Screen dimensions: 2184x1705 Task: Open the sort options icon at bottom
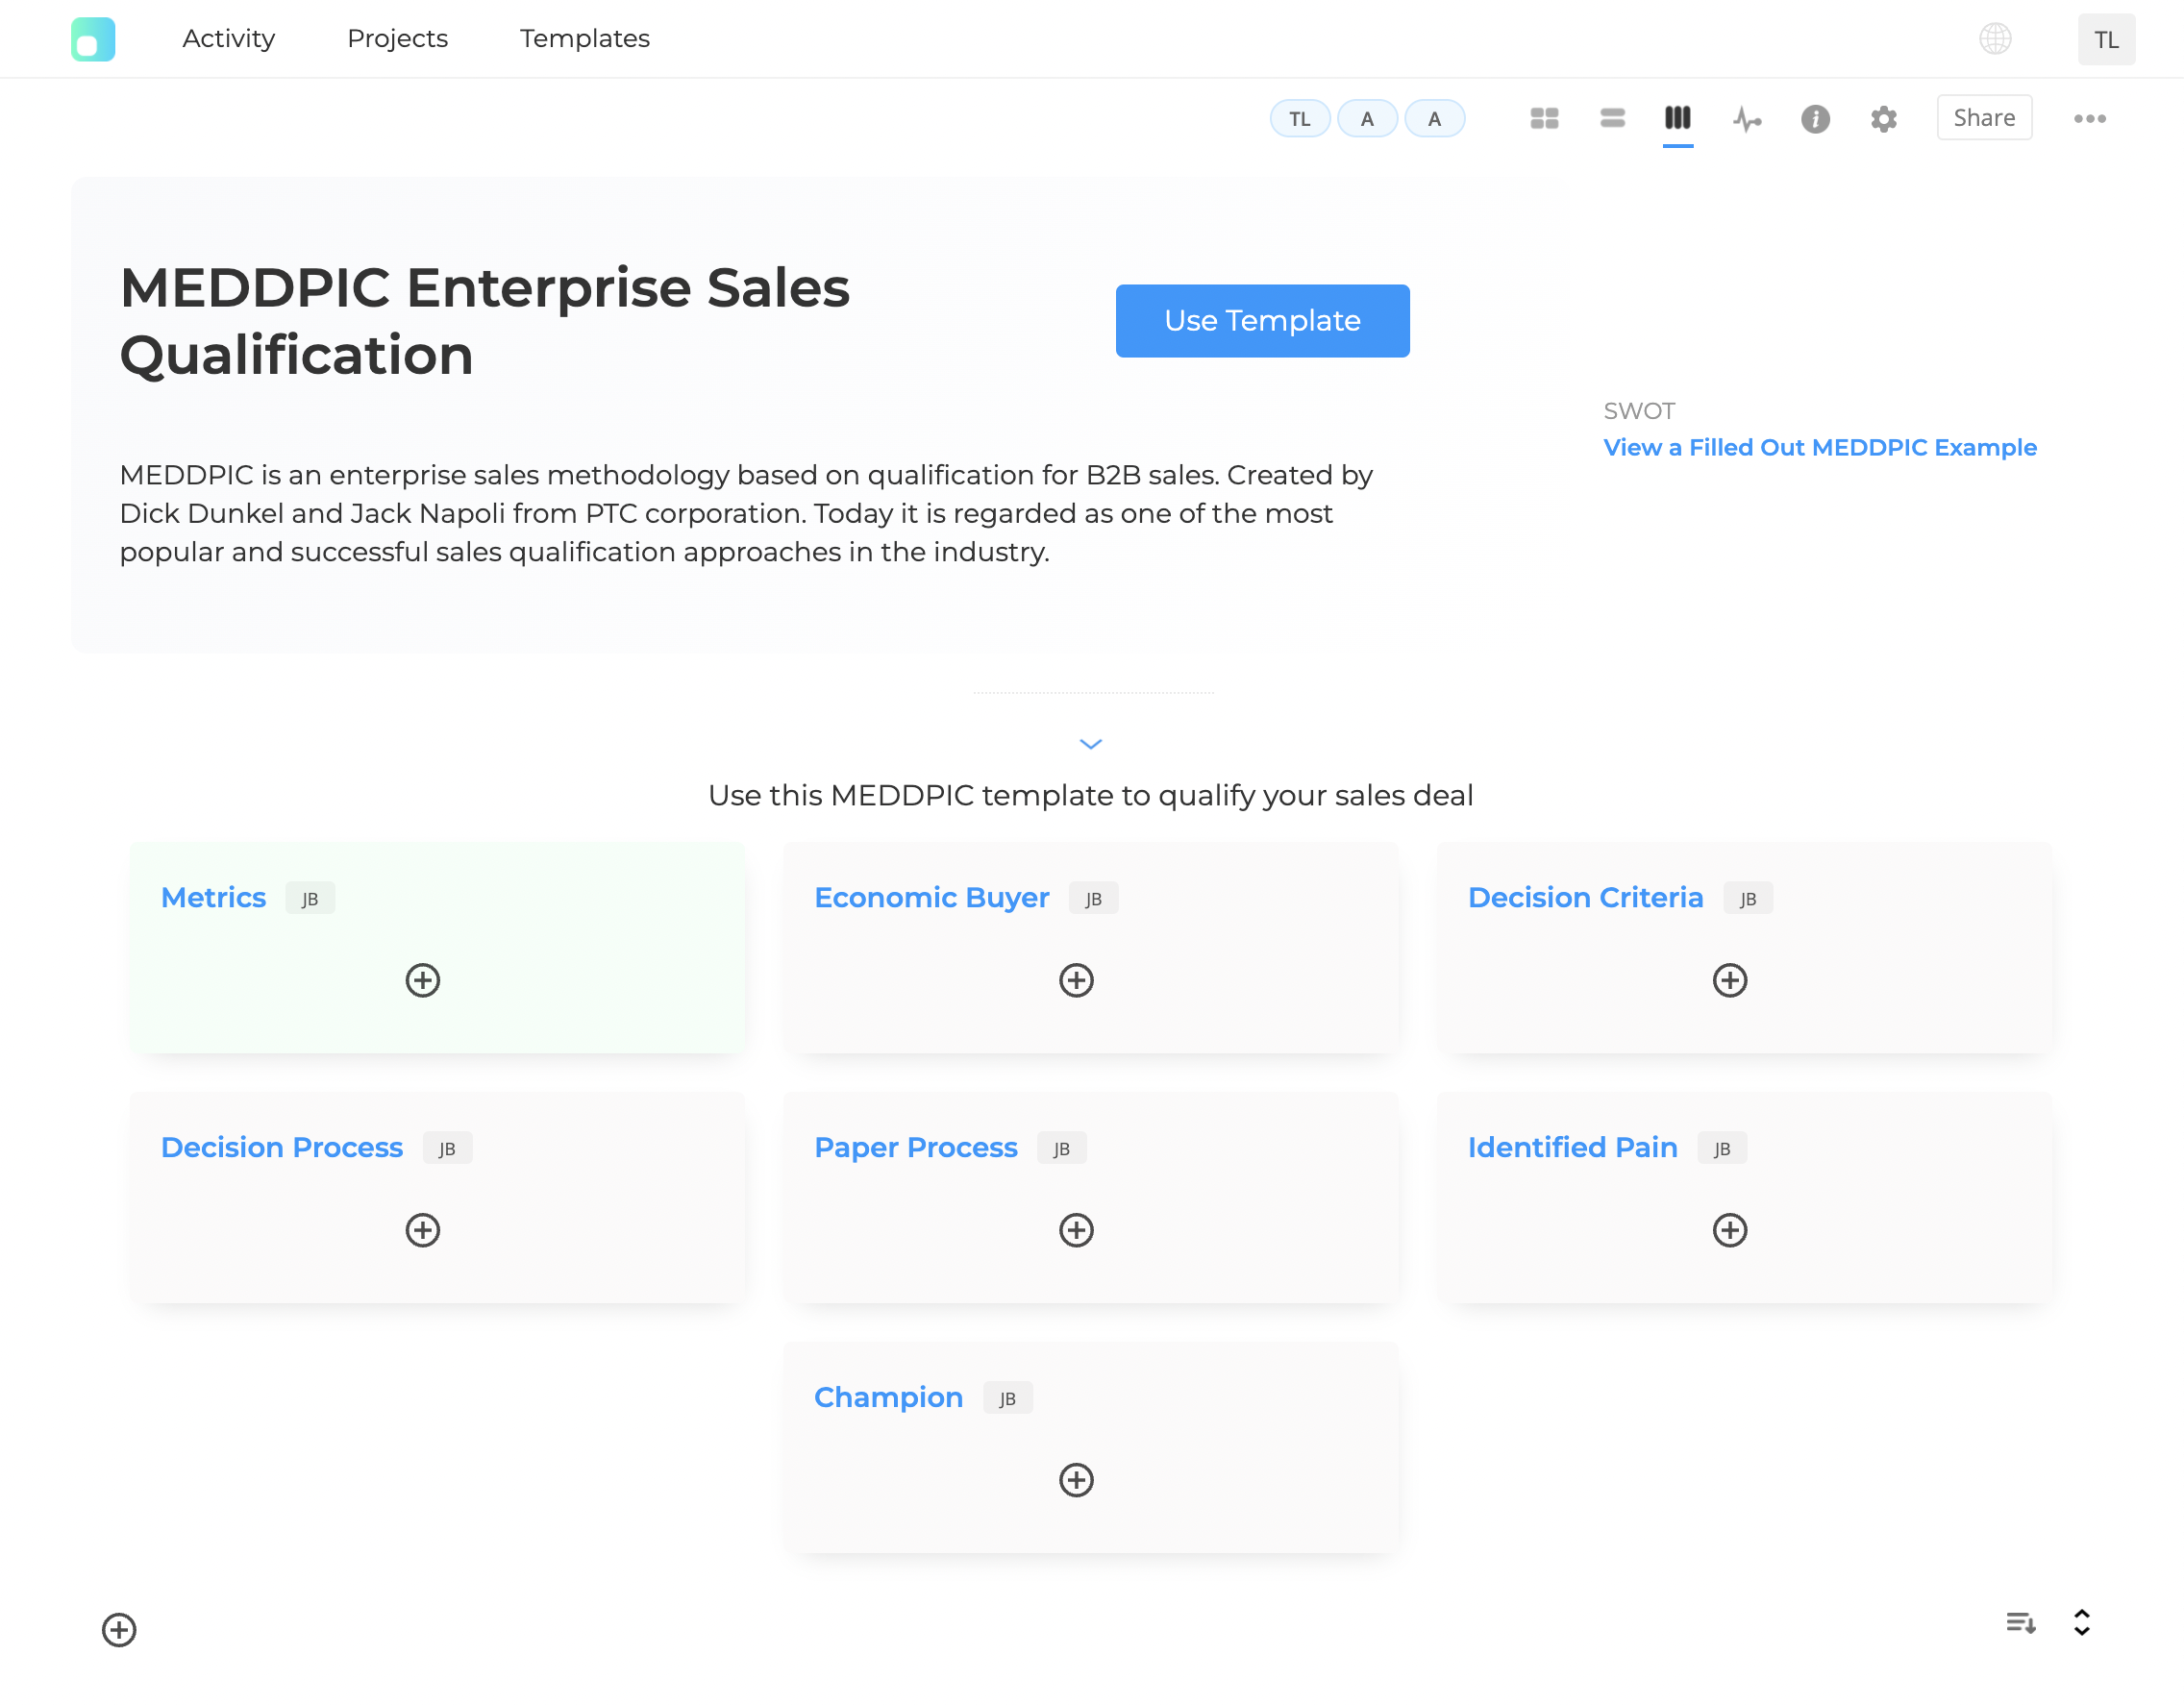2021,1622
